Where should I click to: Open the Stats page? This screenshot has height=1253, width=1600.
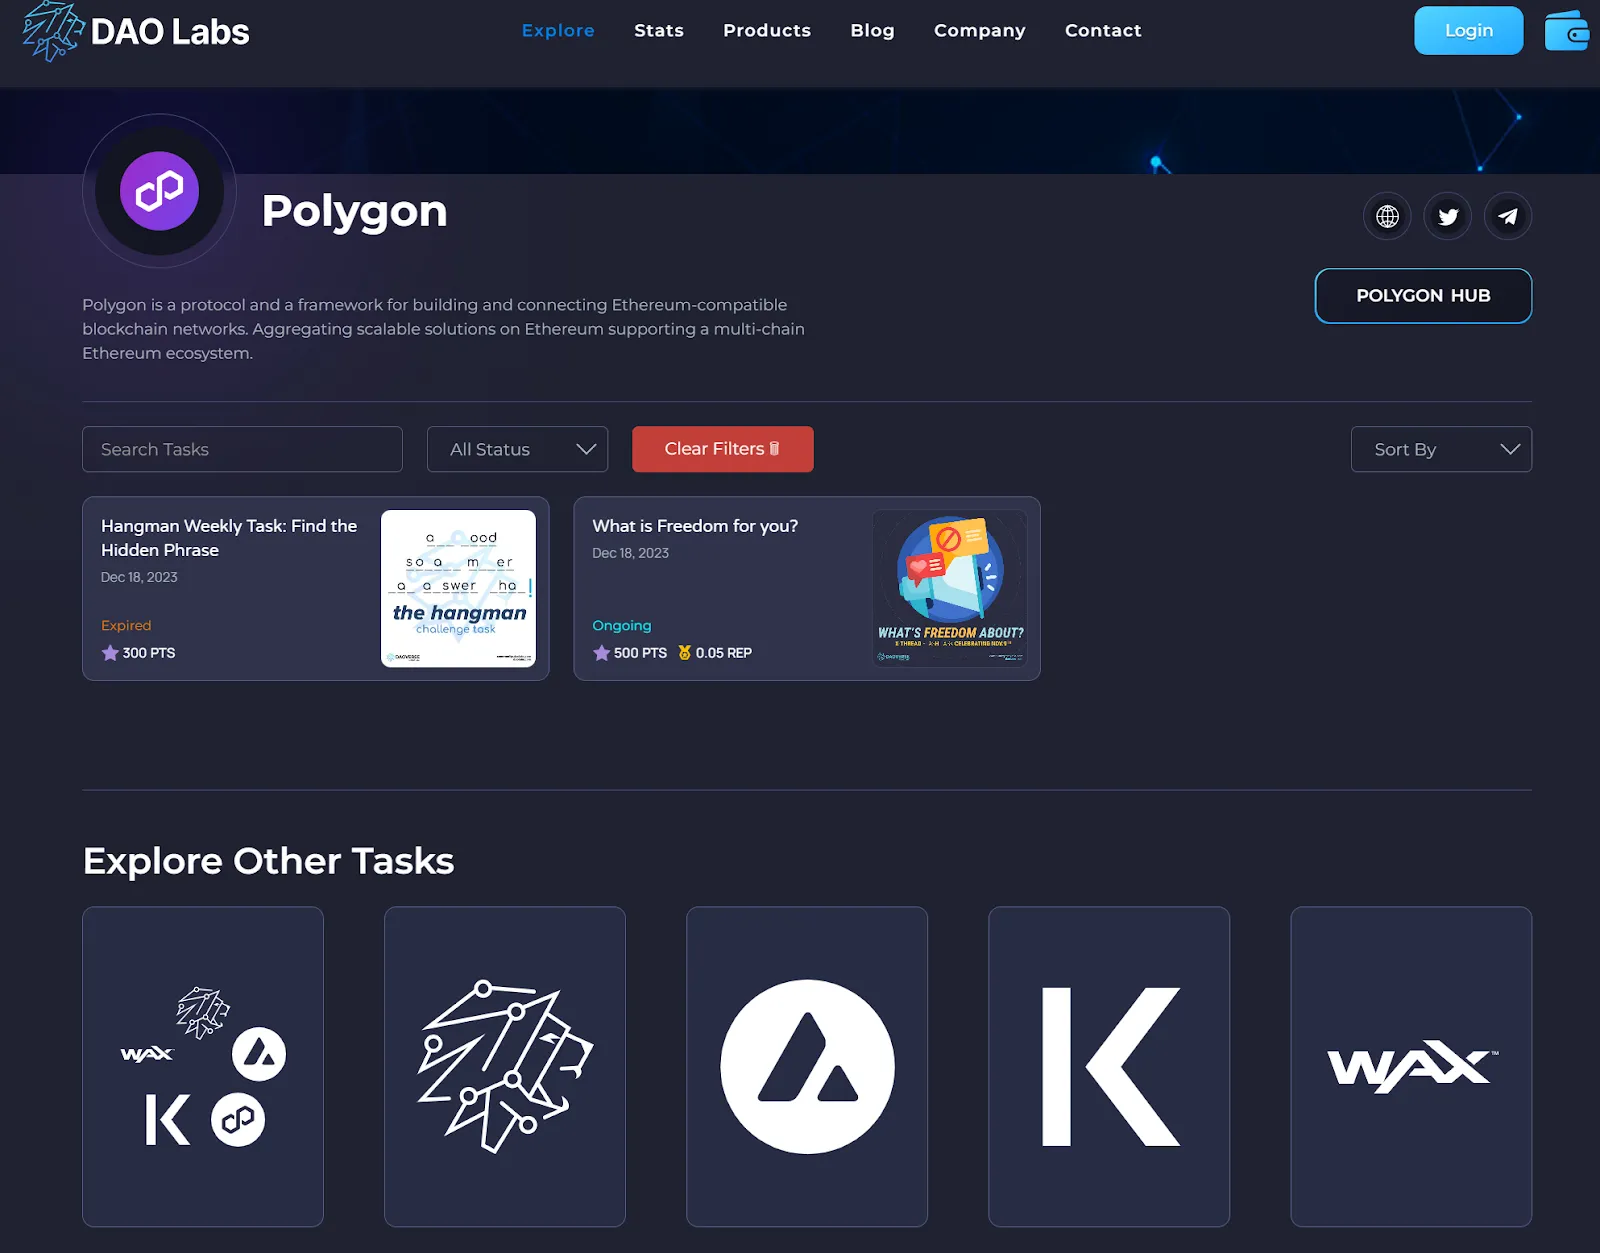[659, 31]
